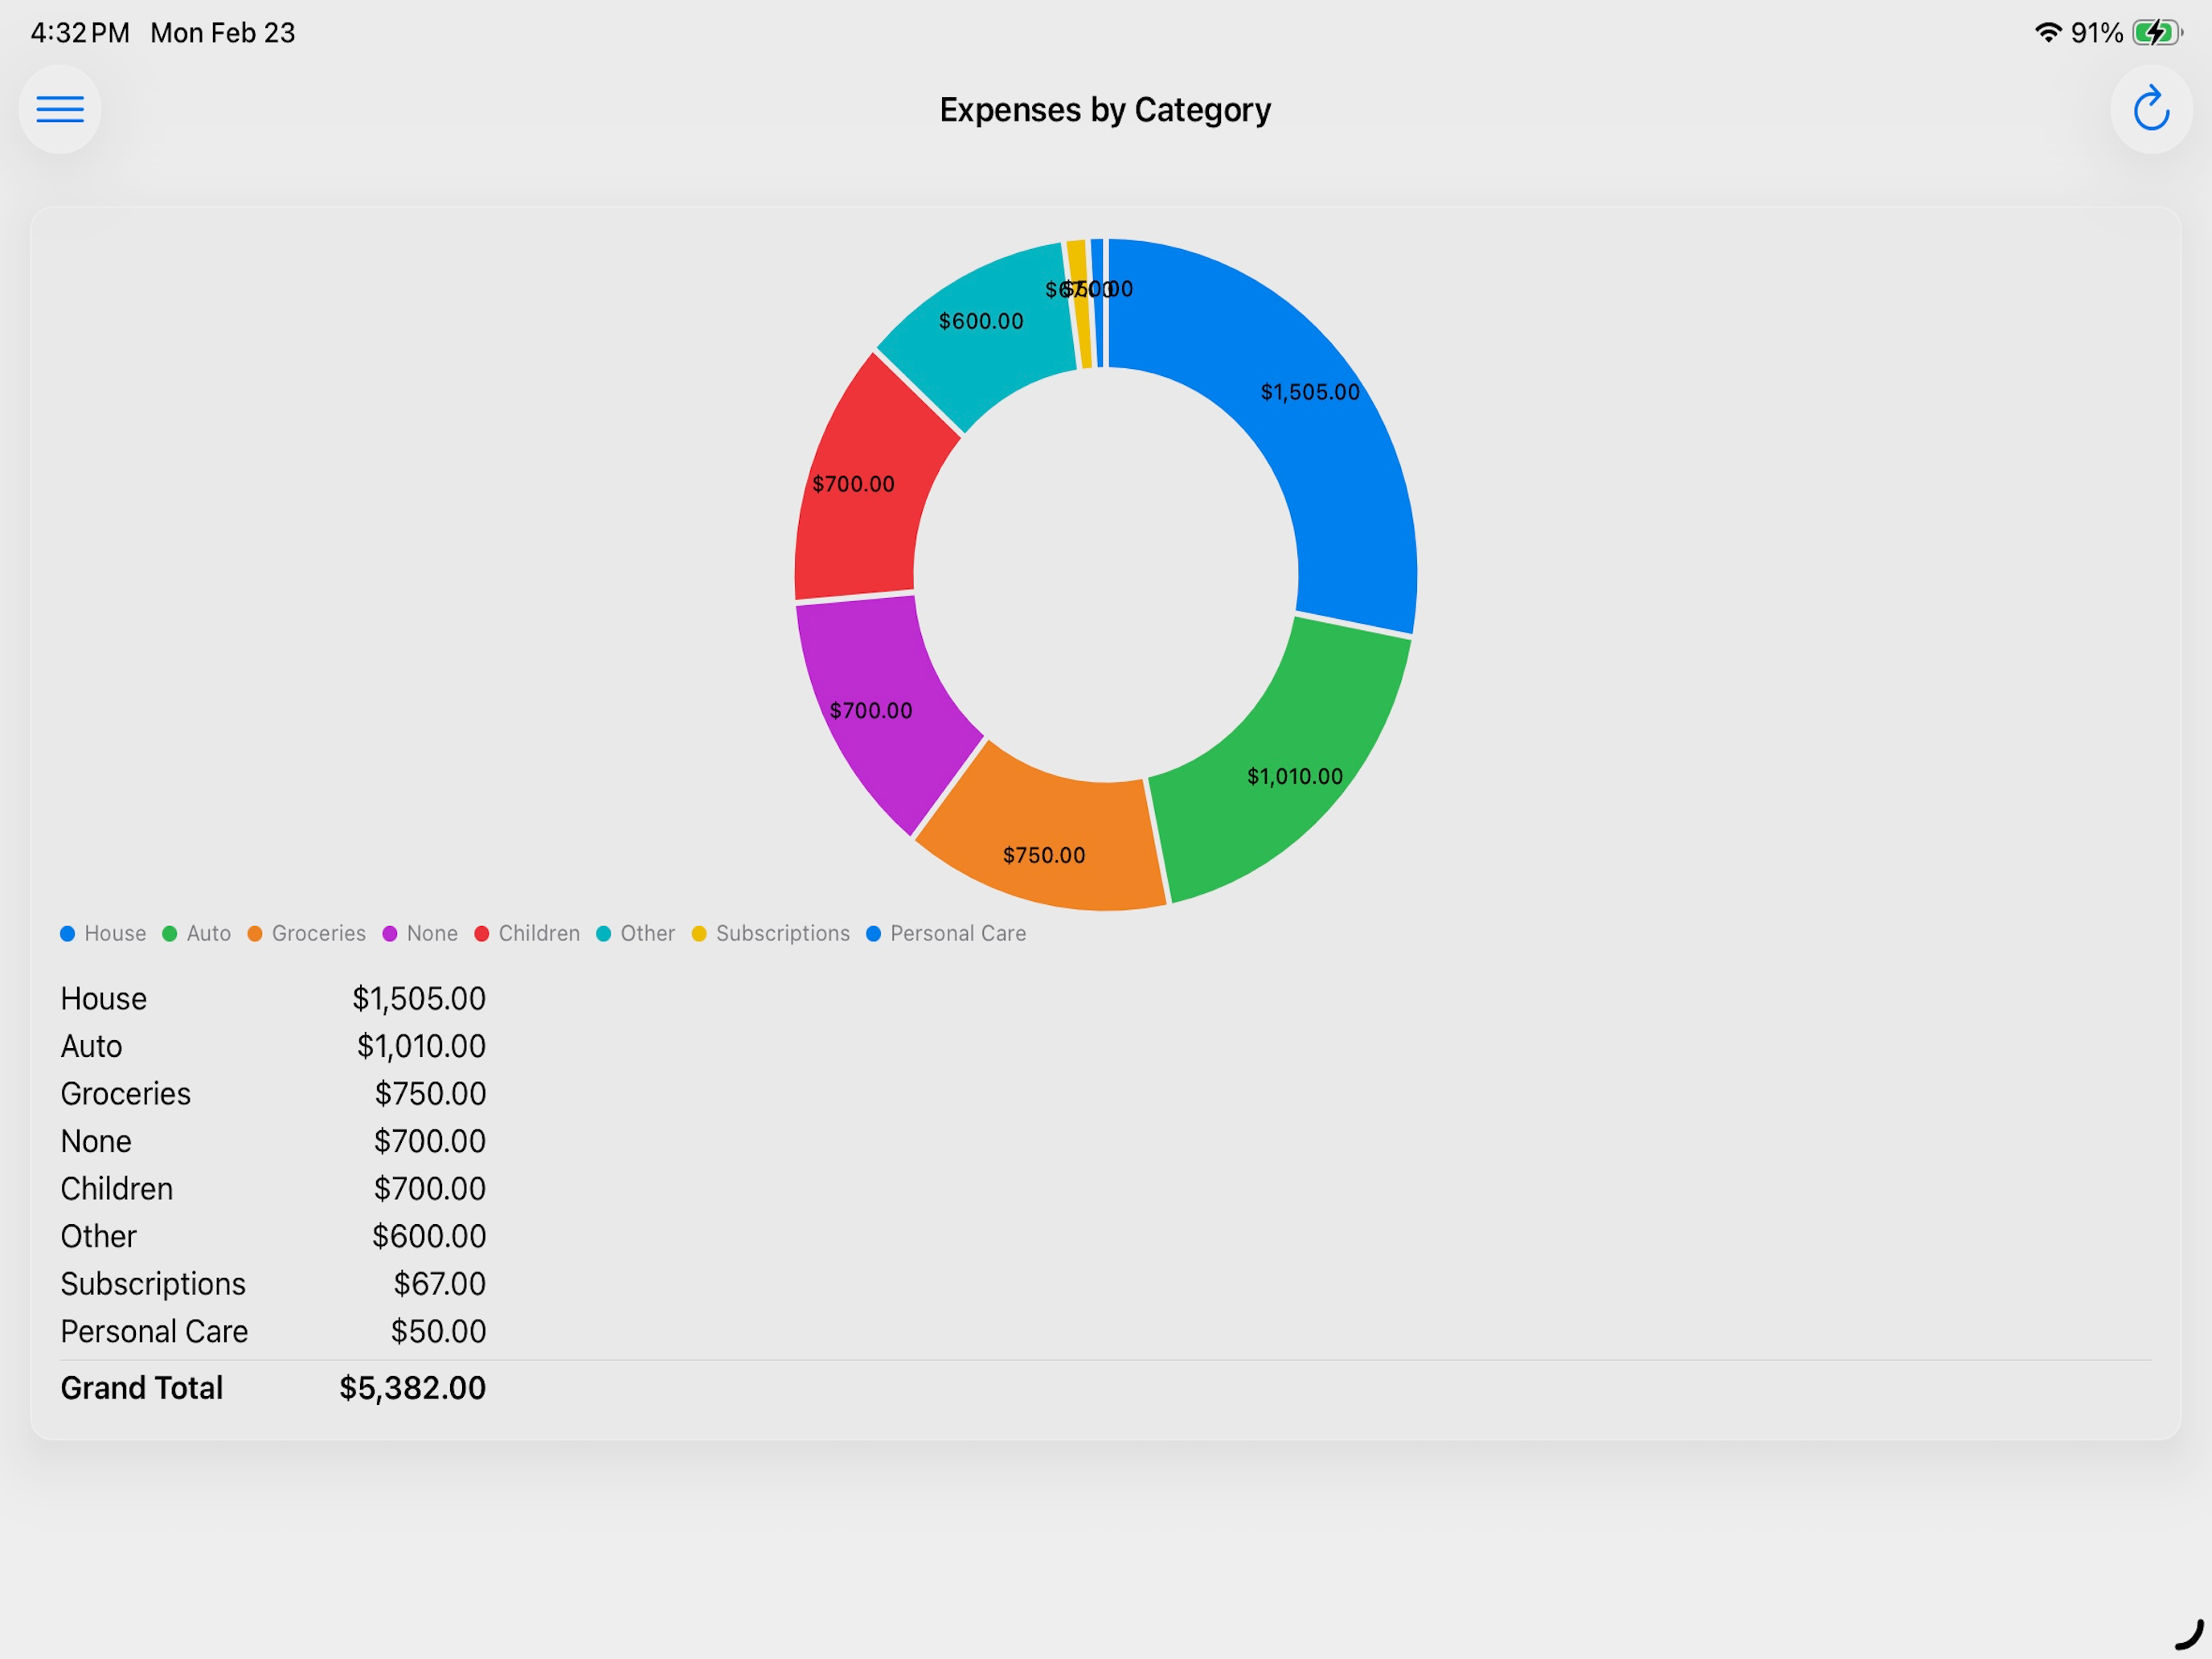Image resolution: width=2212 pixels, height=1659 pixels.
Task: Click the $750.00 label on chart
Action: [x=1044, y=855]
